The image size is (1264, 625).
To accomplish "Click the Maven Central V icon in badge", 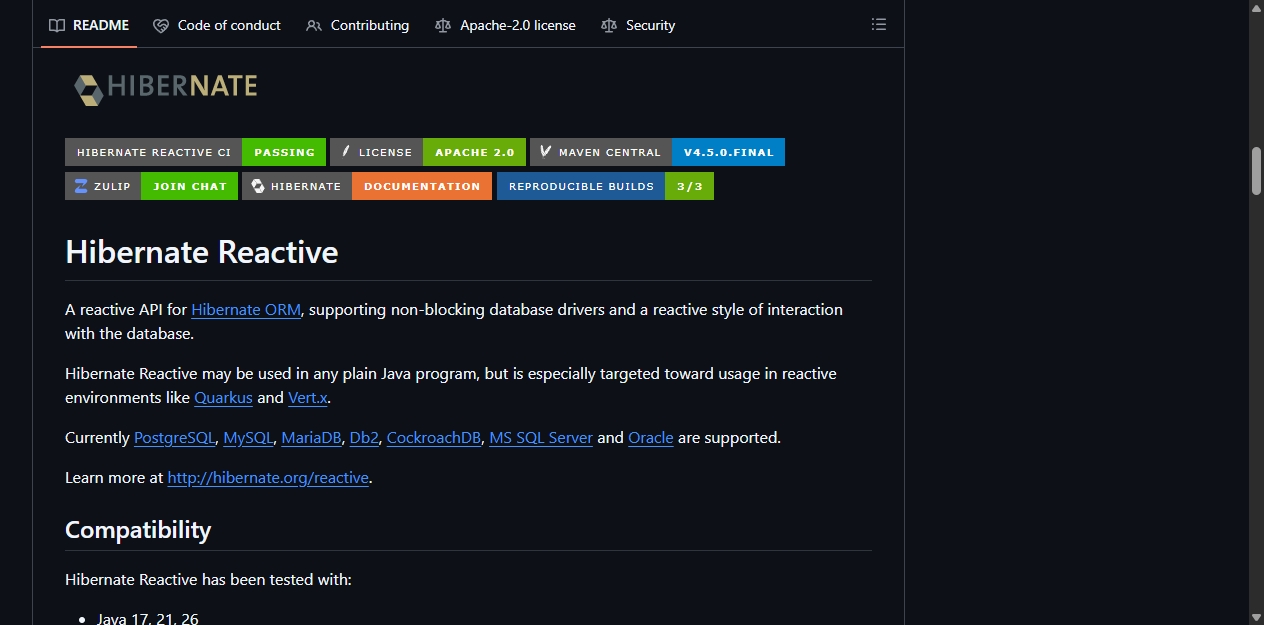I will click(x=545, y=152).
